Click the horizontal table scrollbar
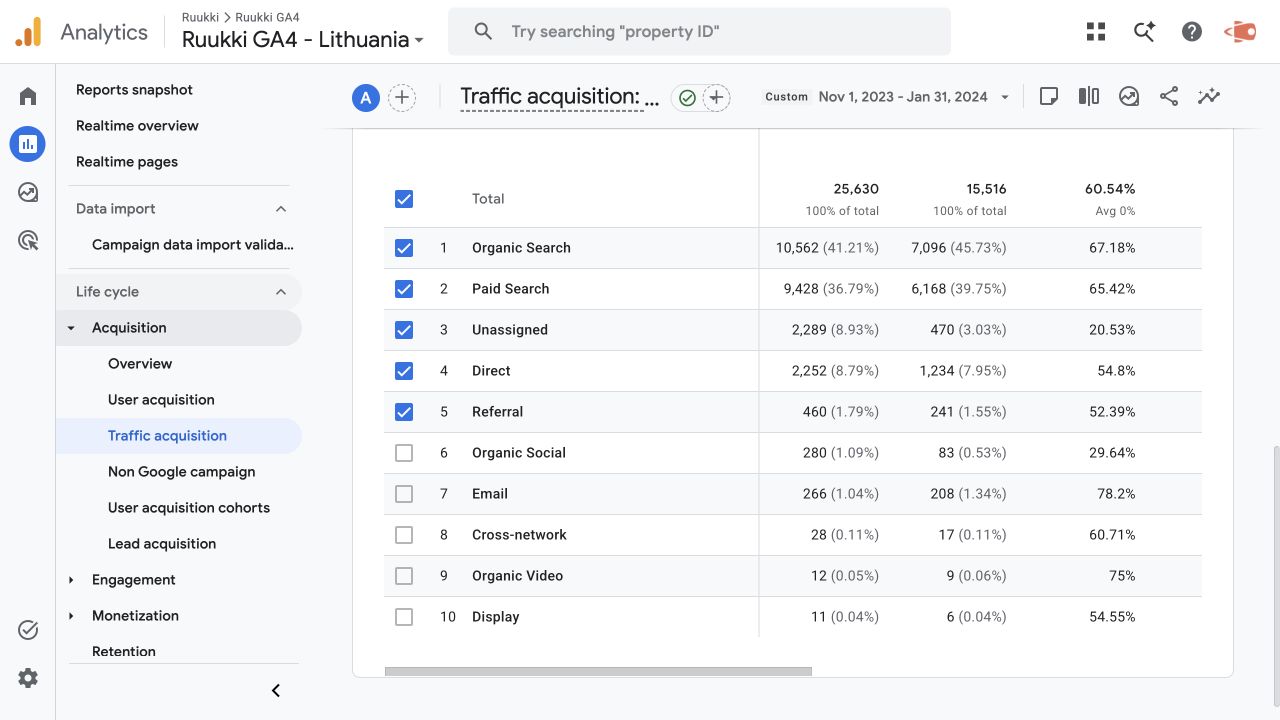Image resolution: width=1280 pixels, height=720 pixels. 598,671
